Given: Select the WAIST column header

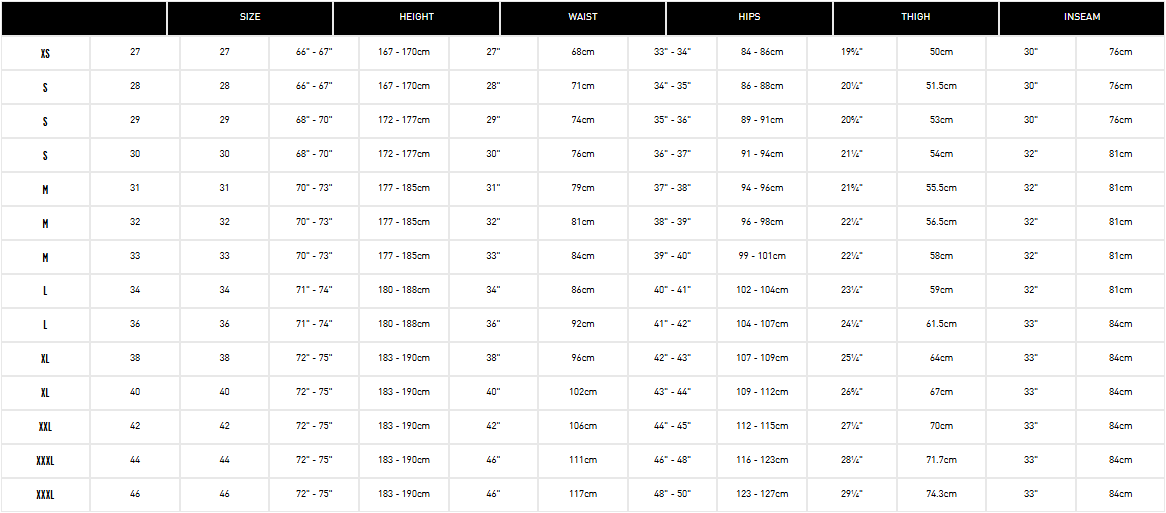Looking at the screenshot, I should (x=583, y=18).
